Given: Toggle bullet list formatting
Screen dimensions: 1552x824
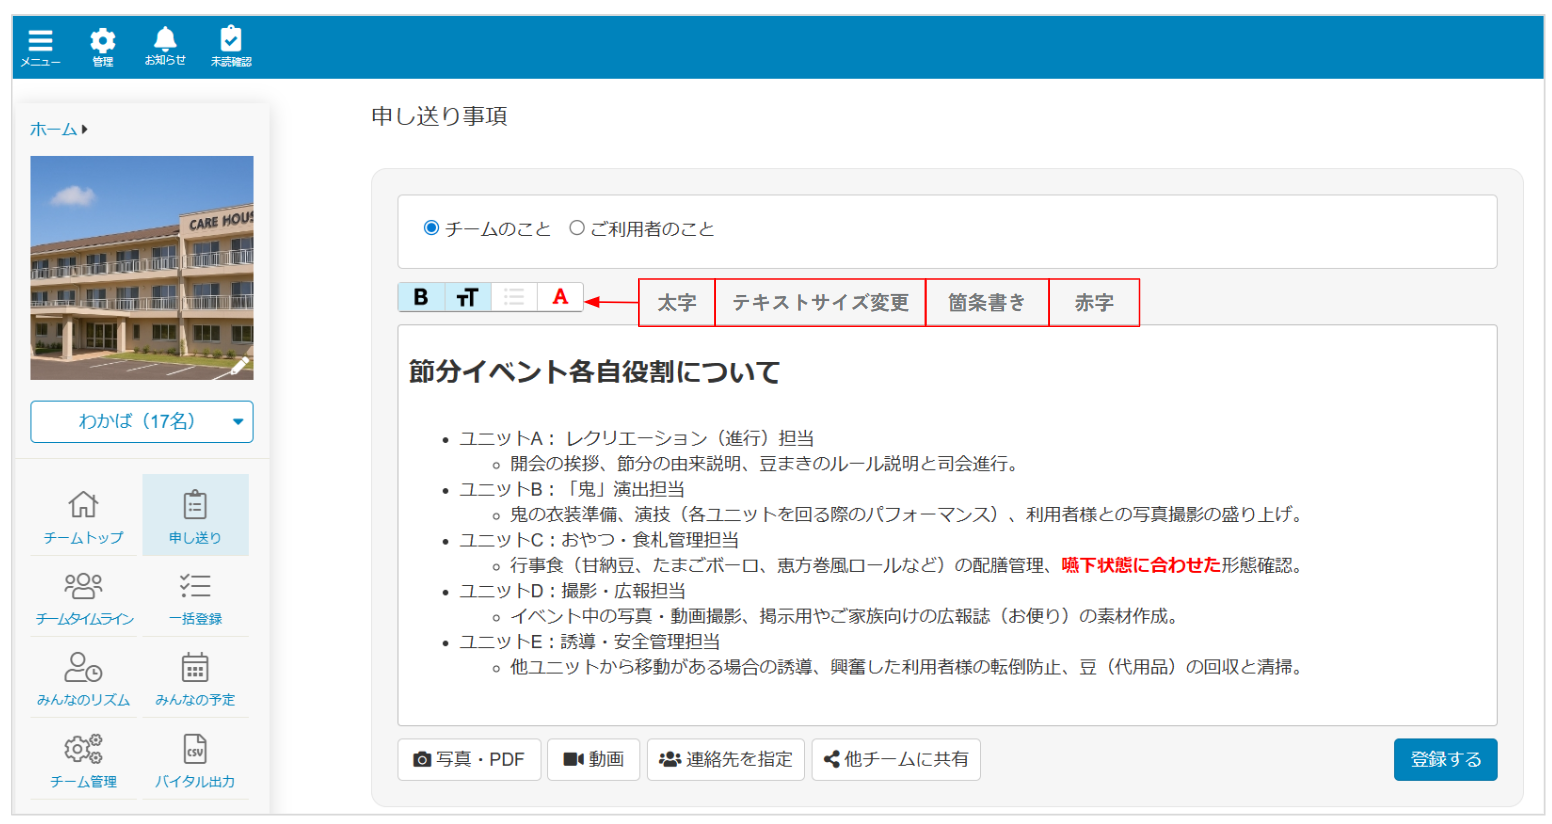Looking at the screenshot, I should pos(514,297).
